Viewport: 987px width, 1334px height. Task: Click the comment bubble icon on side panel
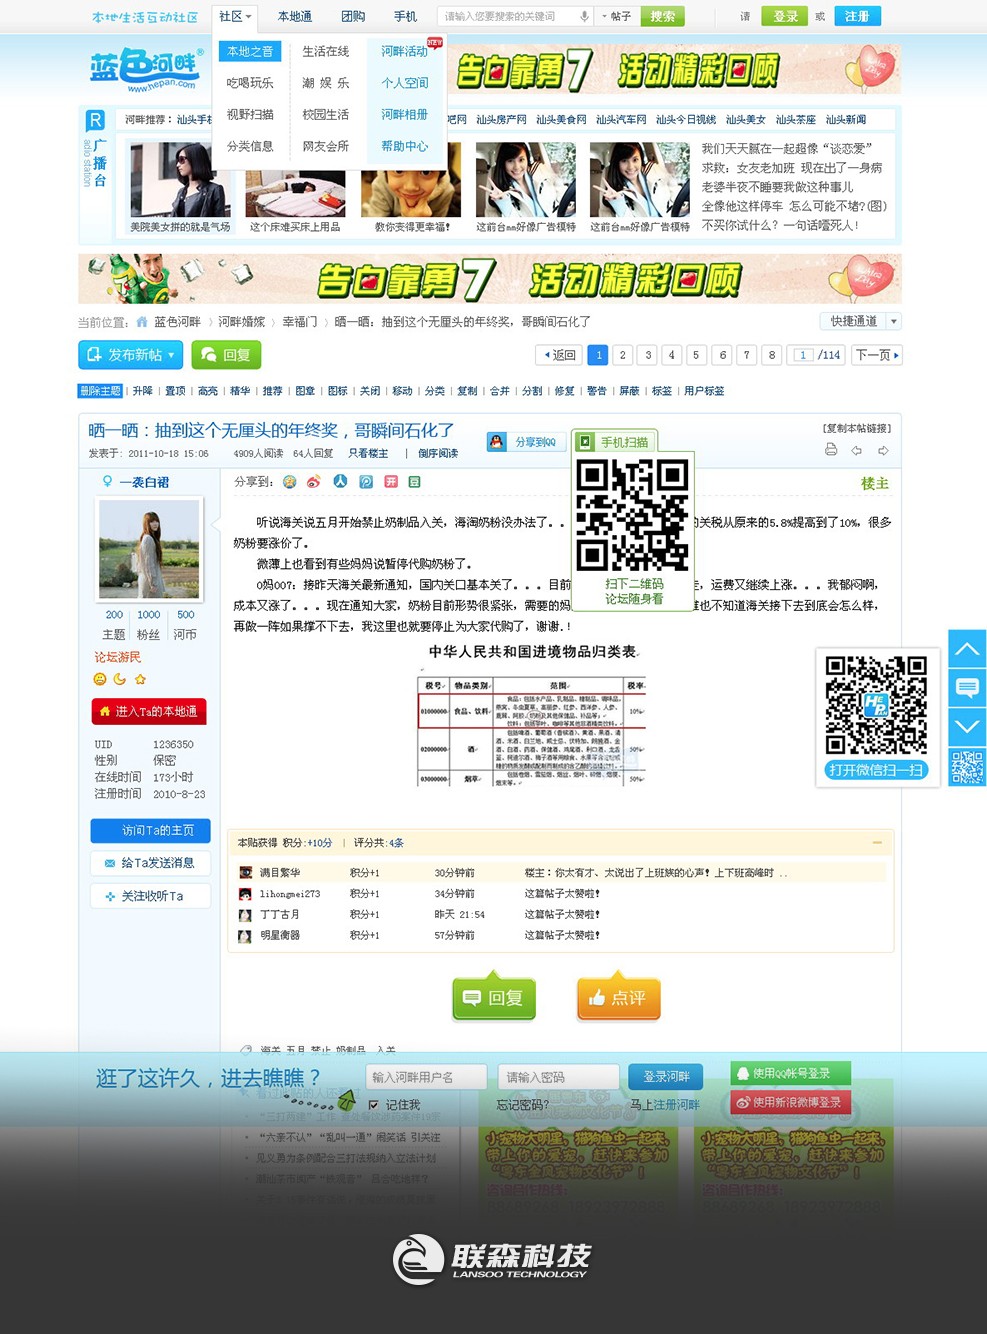(967, 688)
